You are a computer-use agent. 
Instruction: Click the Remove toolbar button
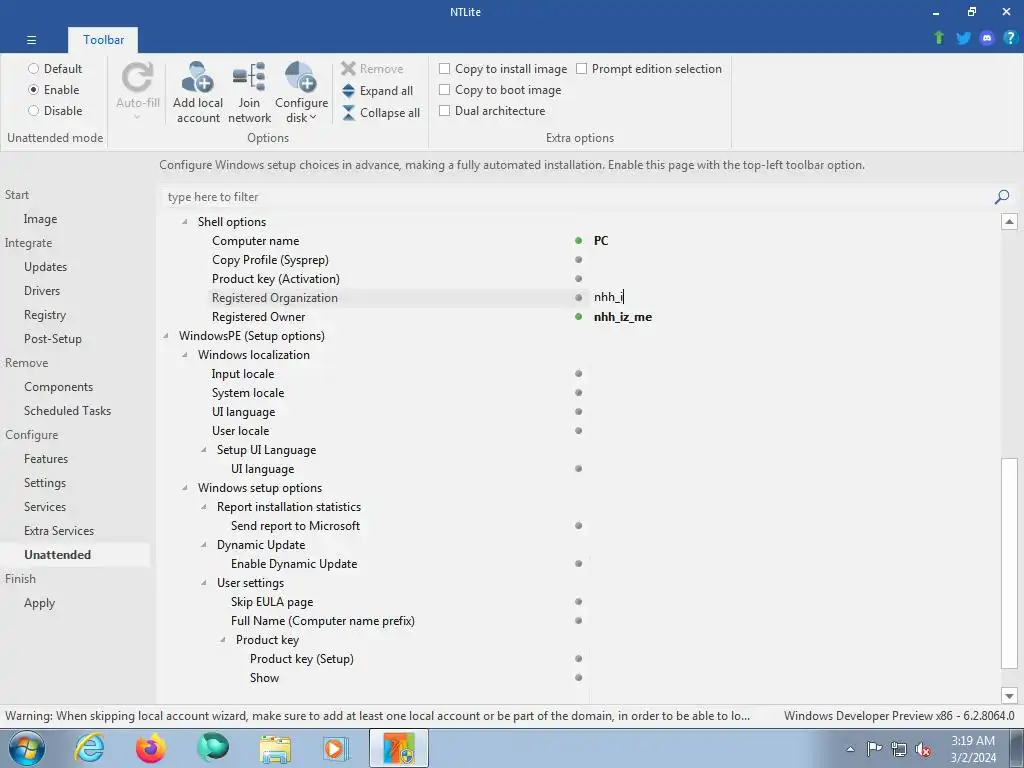(372, 69)
